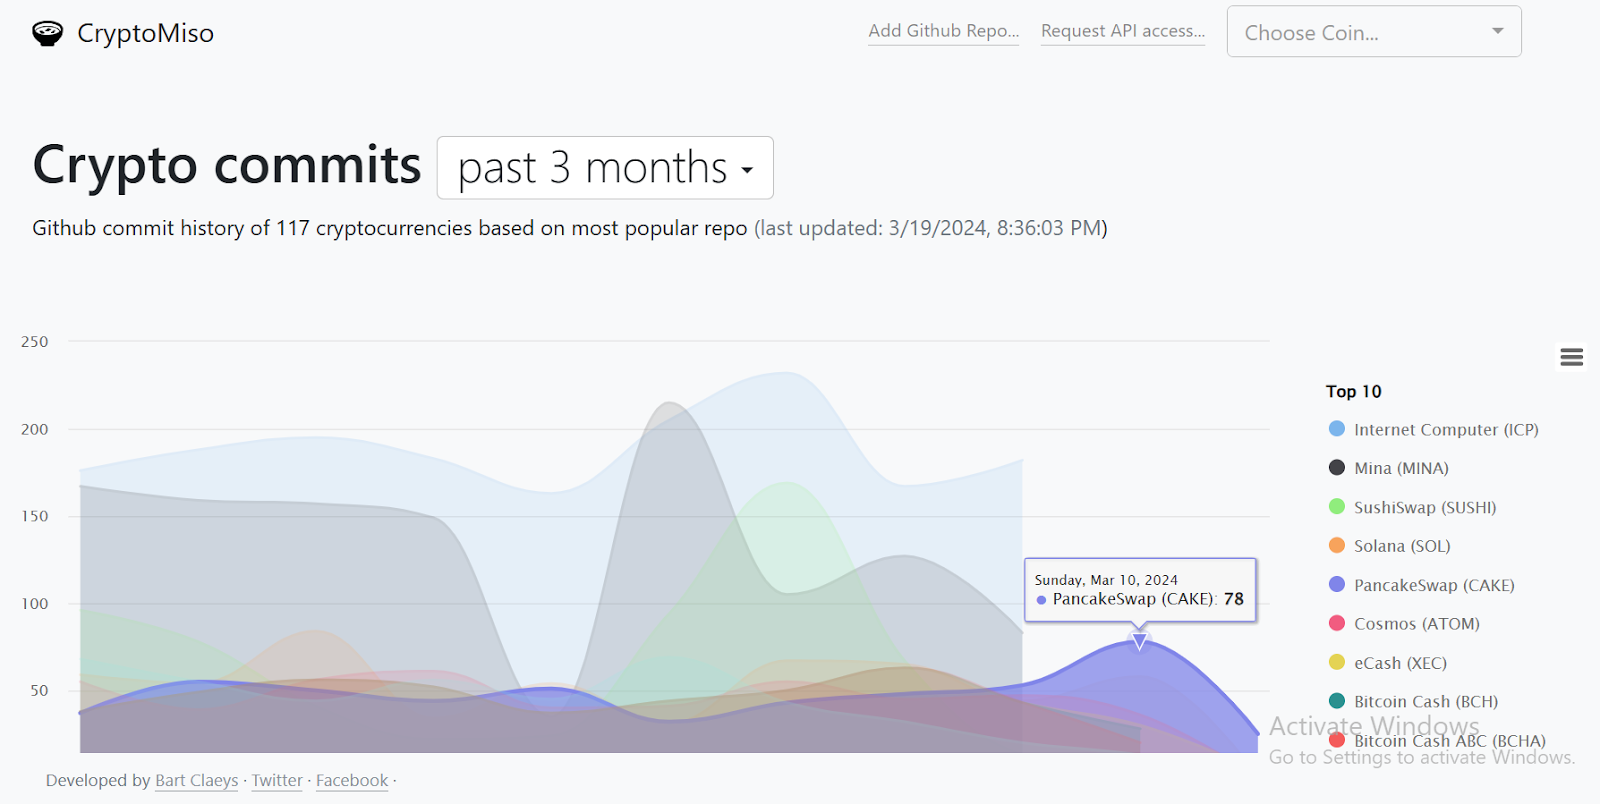Click the Crypto commits heading

[x=227, y=165]
